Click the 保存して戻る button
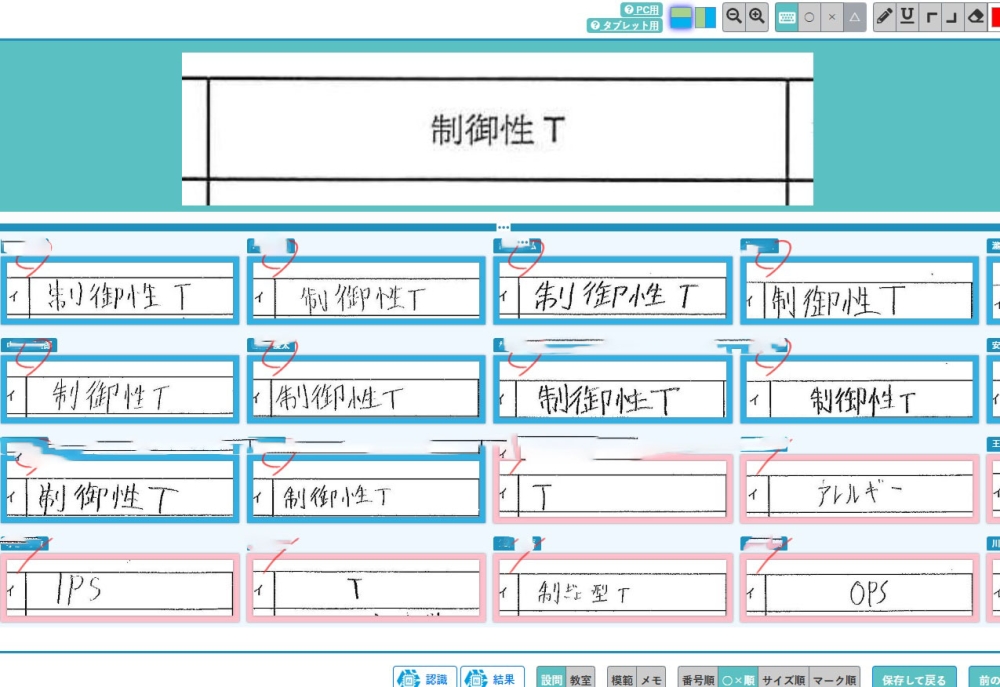1000x687 pixels. 913,679
